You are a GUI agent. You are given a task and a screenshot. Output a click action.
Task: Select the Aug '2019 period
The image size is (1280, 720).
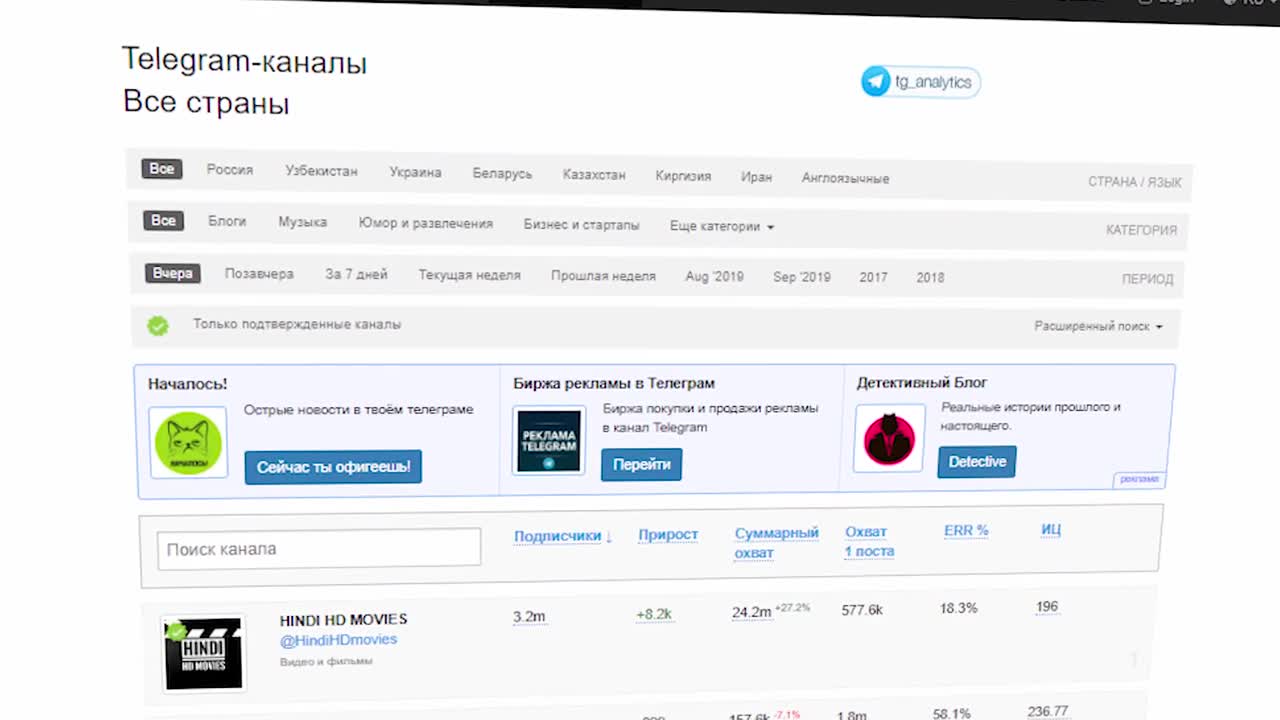tap(714, 276)
